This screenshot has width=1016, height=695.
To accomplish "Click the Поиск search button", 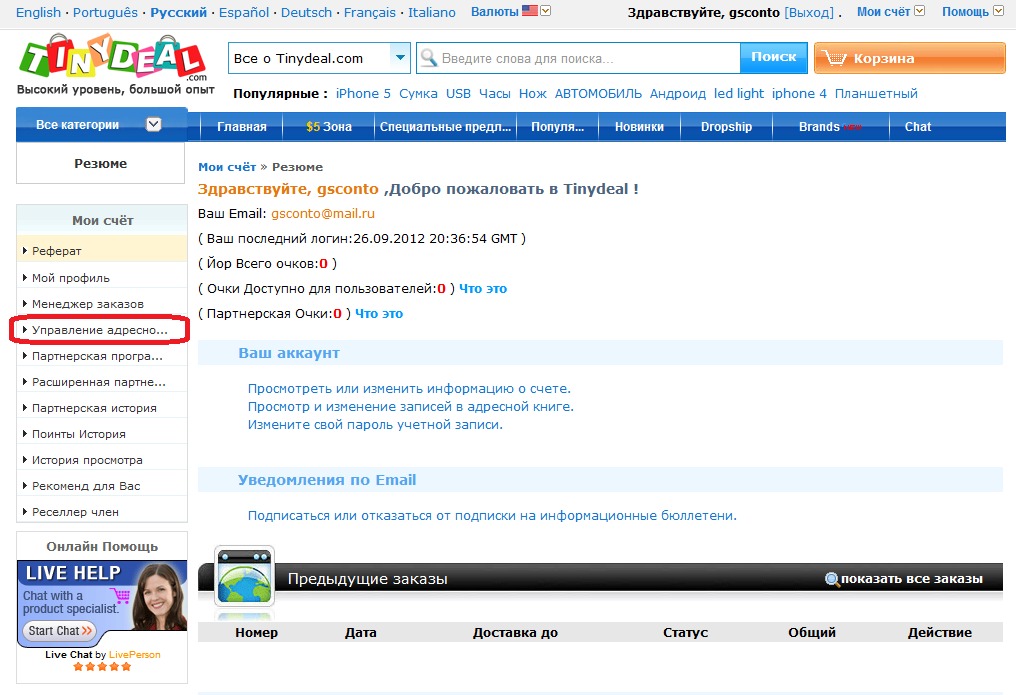I will click(x=773, y=58).
